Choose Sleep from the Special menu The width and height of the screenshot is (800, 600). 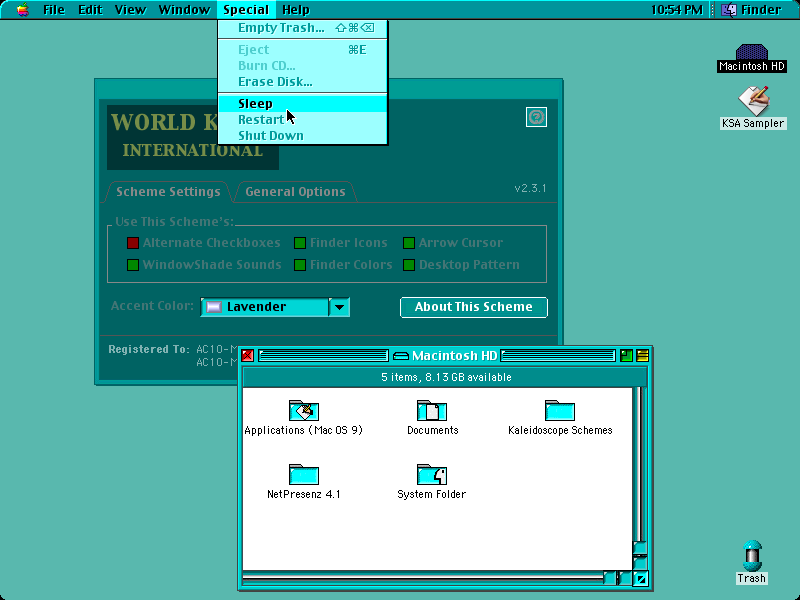pos(303,104)
